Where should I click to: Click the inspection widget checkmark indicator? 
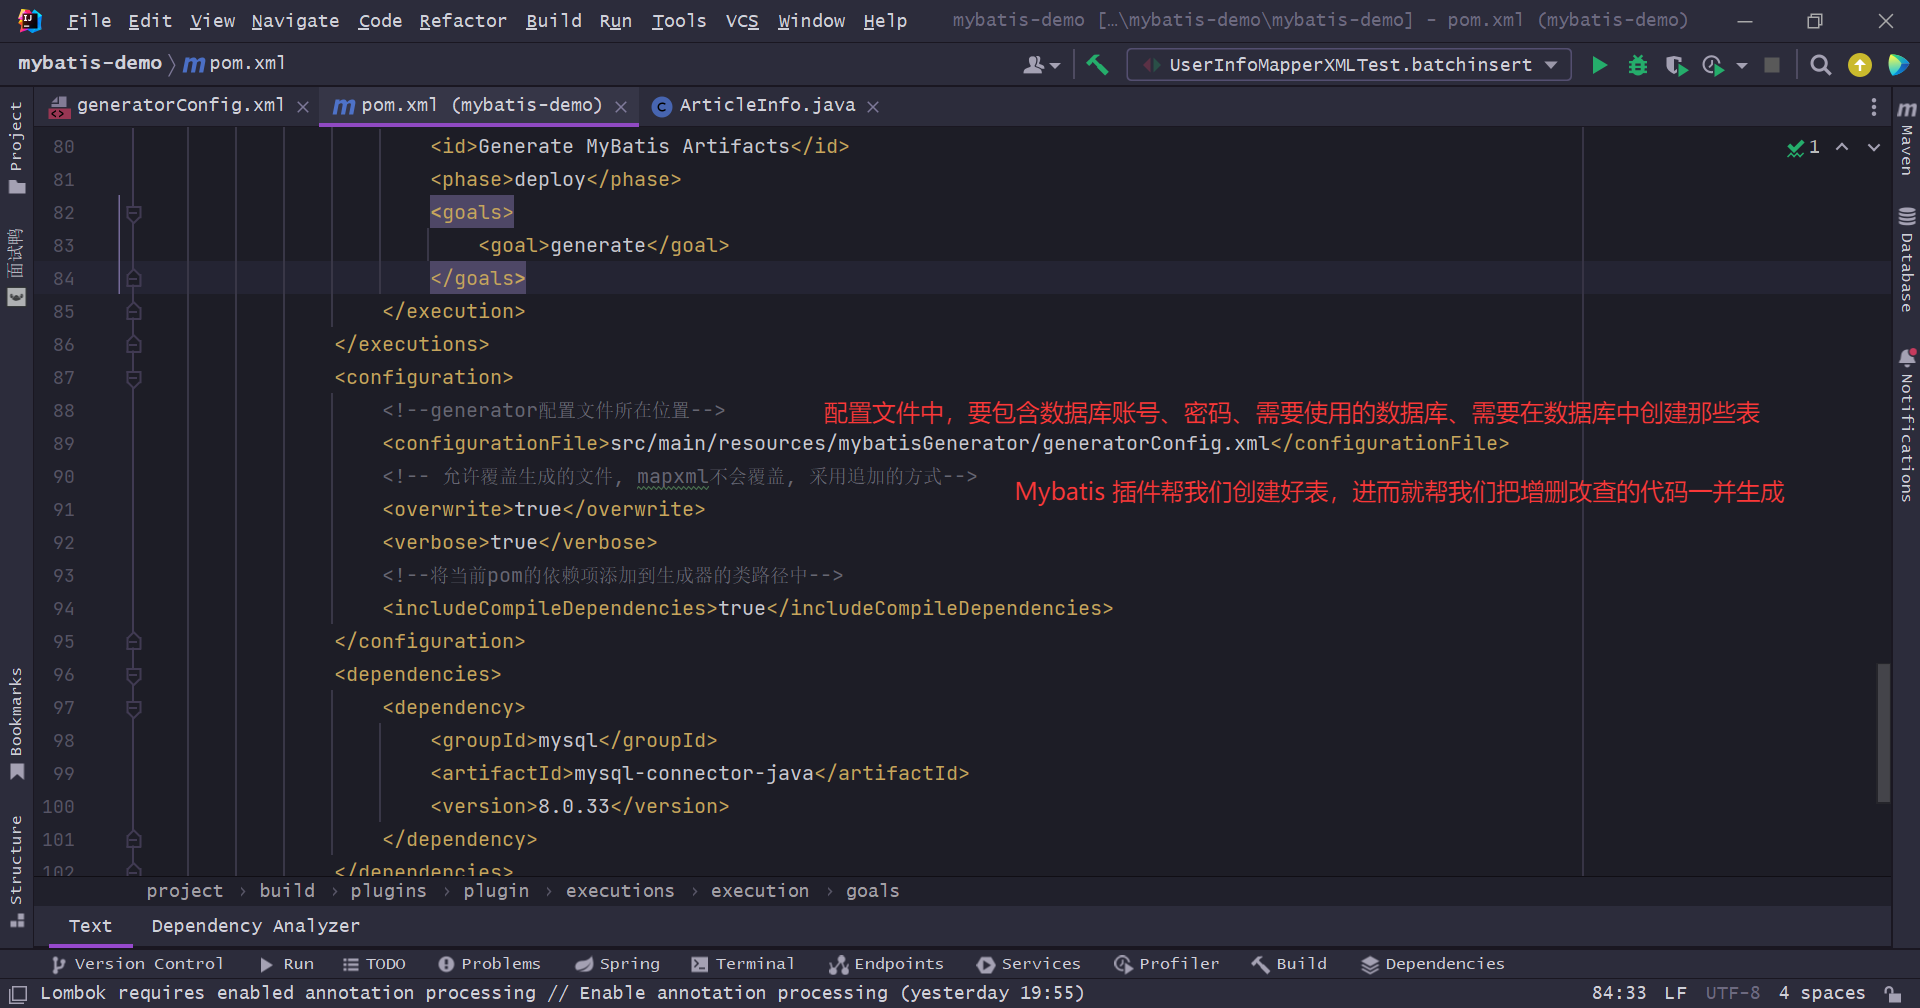1803,147
